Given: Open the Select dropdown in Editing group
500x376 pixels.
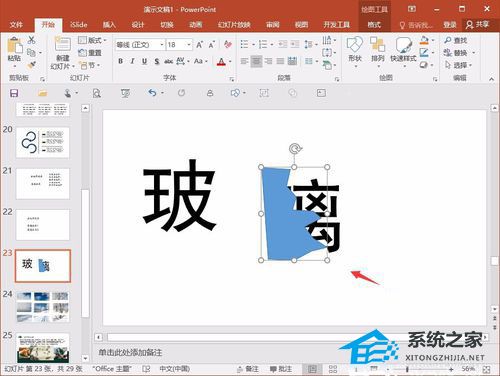Looking at the screenshot, I should (x=459, y=65).
